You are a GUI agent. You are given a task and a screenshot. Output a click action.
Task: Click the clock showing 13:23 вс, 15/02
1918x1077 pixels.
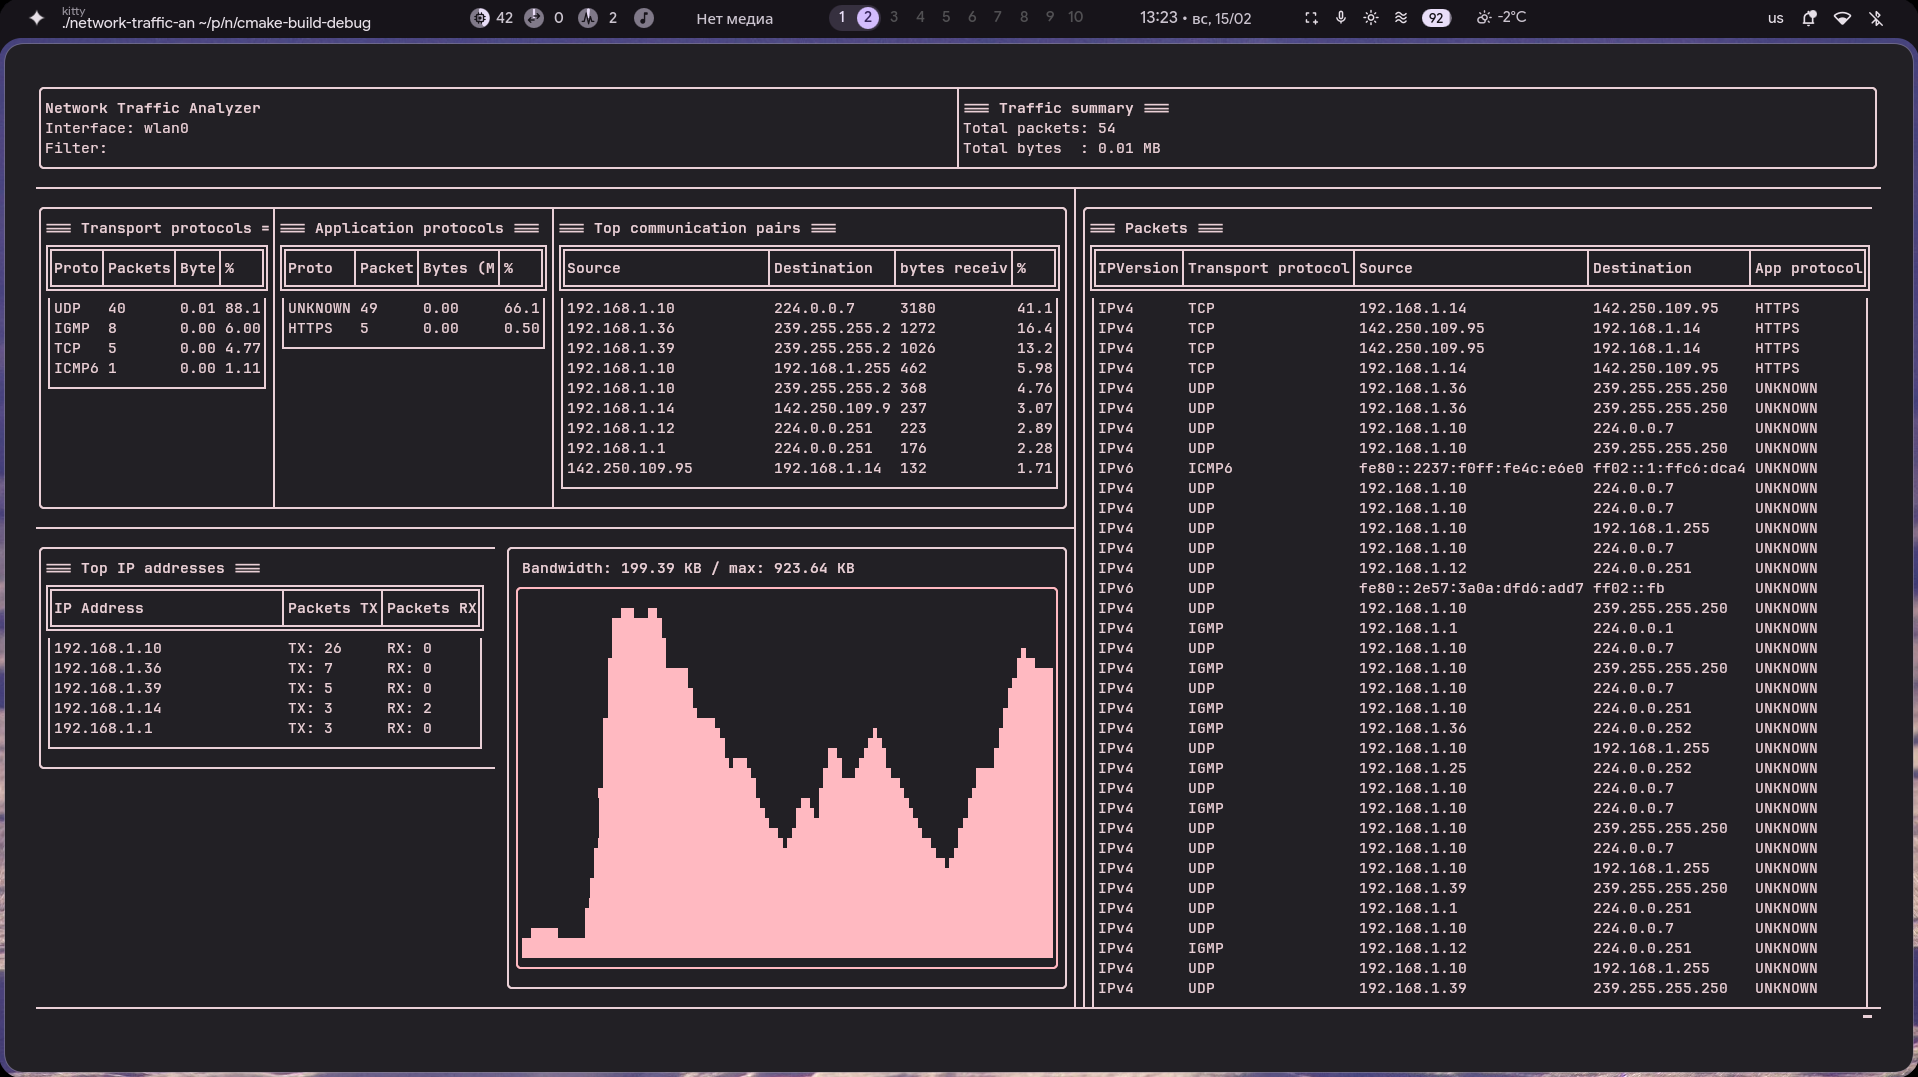1196,18
